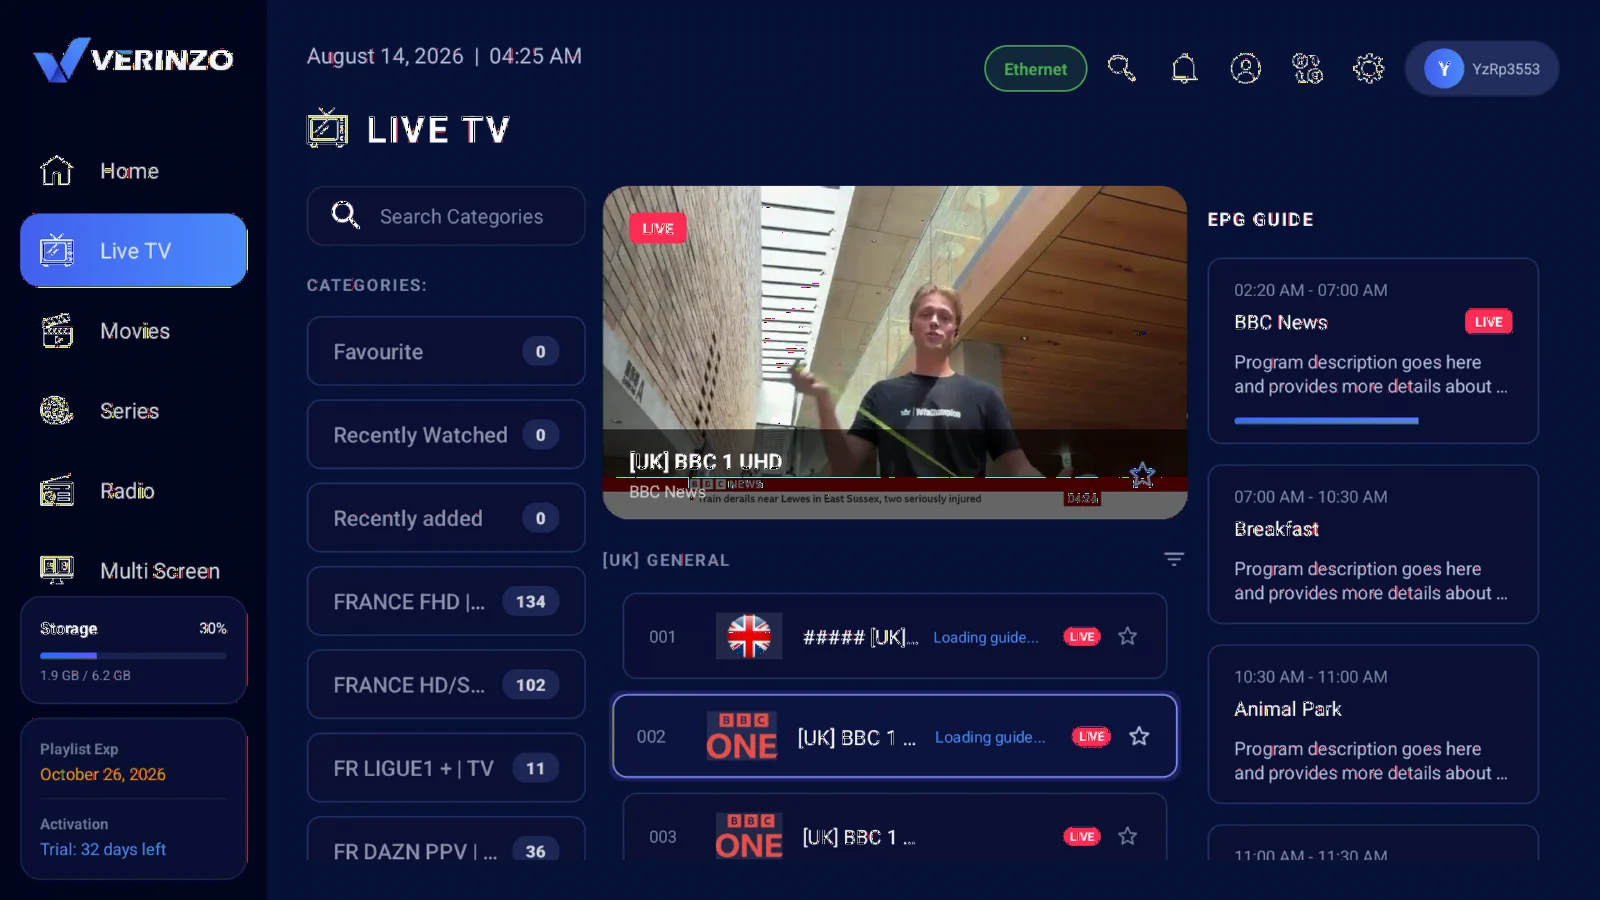Select the FR DAZN PPV category
This screenshot has width=1600, height=900.
pos(446,840)
